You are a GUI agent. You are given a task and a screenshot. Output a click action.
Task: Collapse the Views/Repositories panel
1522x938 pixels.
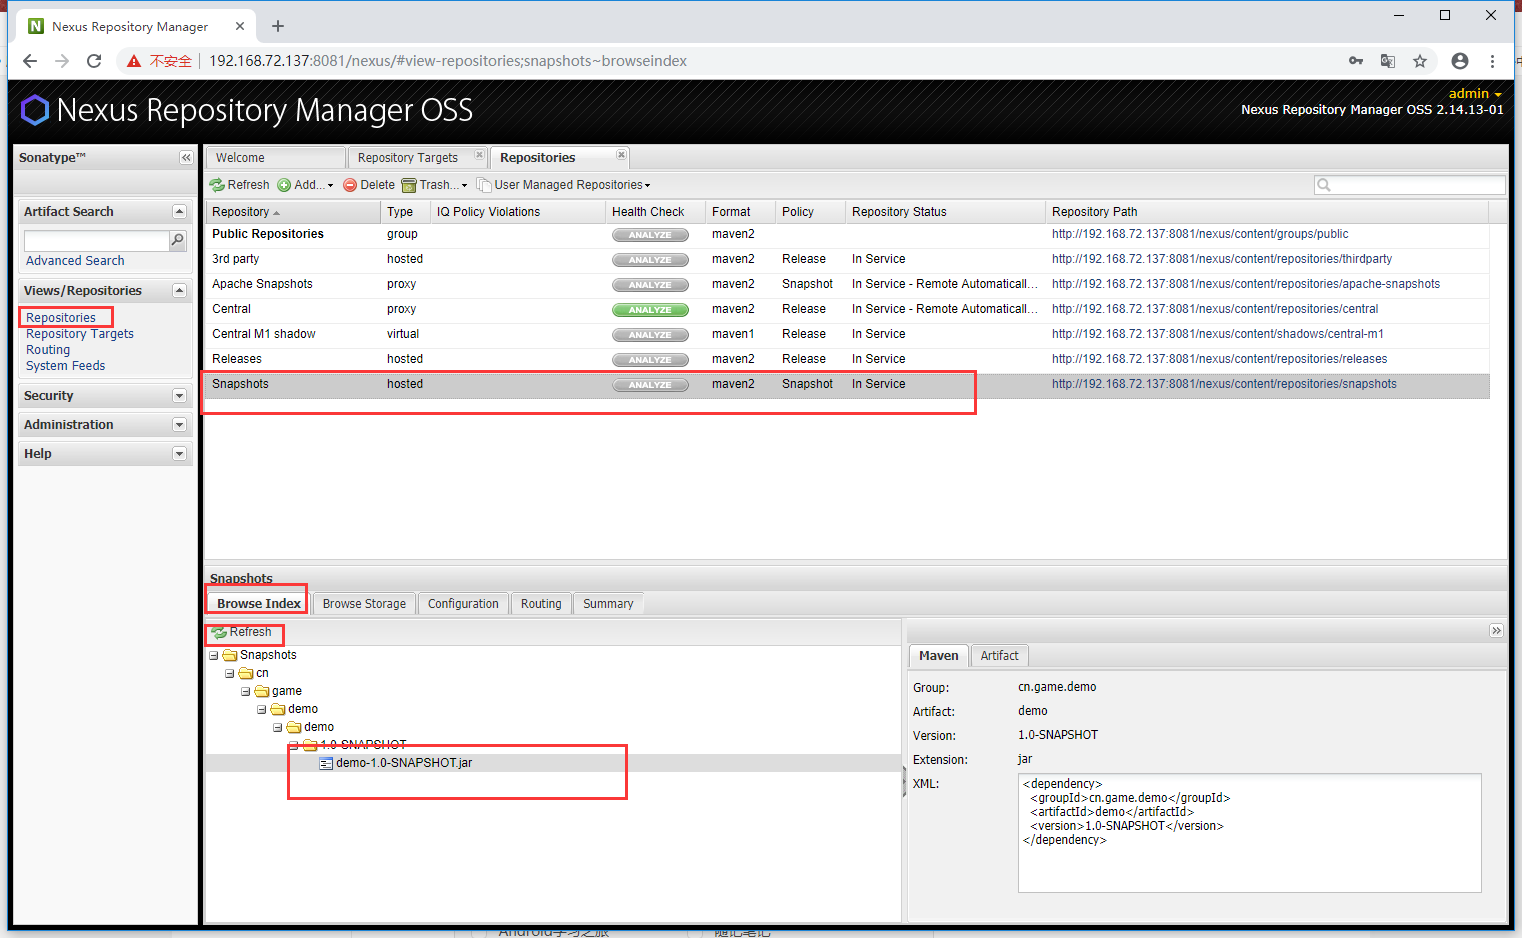click(x=180, y=291)
